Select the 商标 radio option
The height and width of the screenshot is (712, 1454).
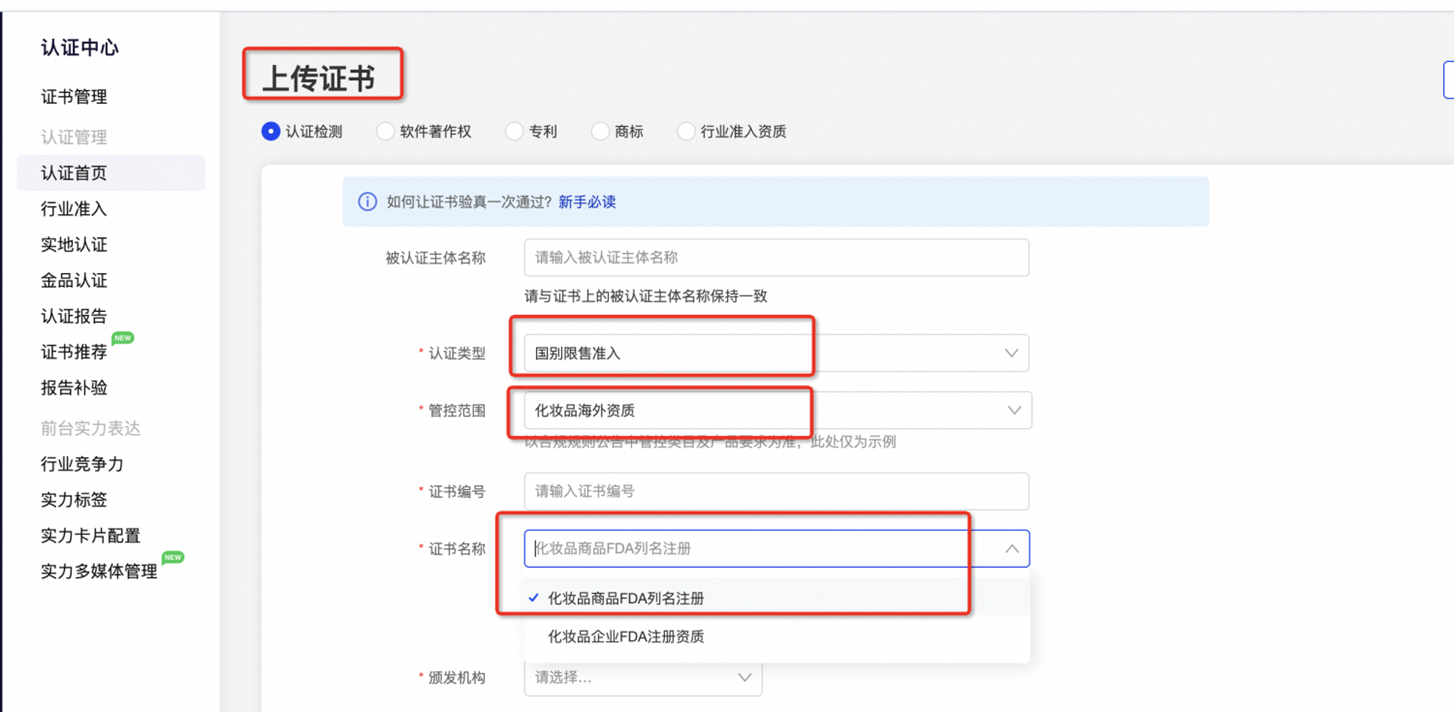[x=600, y=131]
